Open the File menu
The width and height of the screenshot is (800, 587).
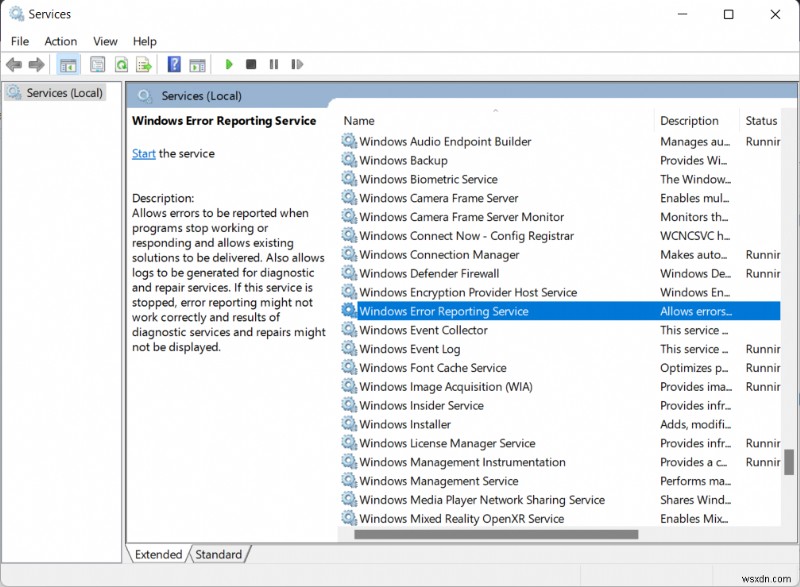20,41
